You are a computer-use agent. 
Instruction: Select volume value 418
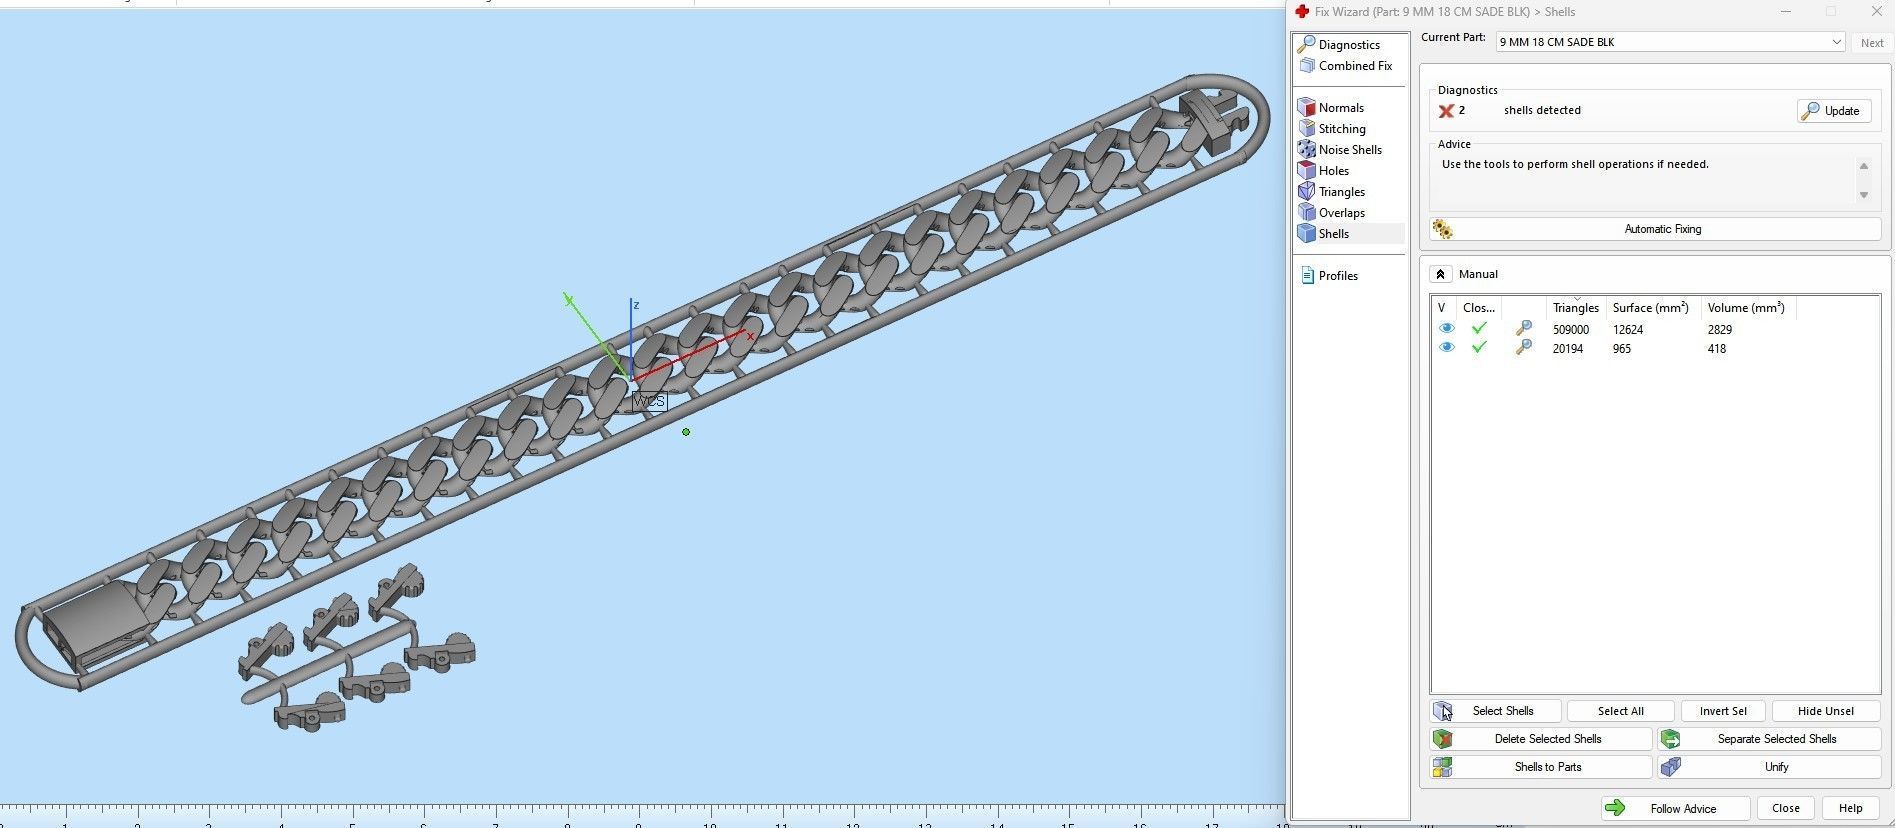click(1716, 349)
